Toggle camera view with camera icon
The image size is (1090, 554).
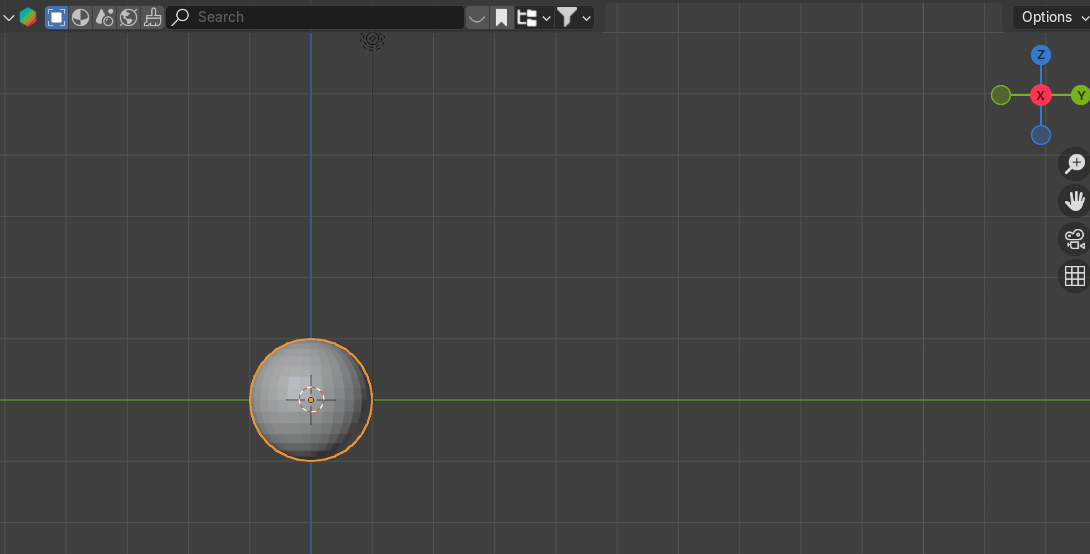(1075, 239)
